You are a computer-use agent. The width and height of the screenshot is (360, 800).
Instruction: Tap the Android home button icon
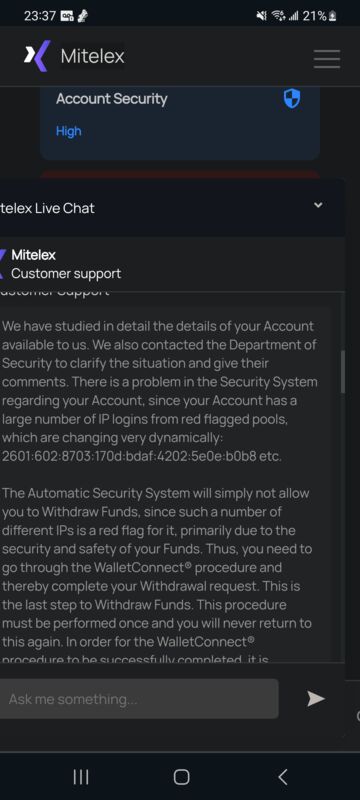181,777
